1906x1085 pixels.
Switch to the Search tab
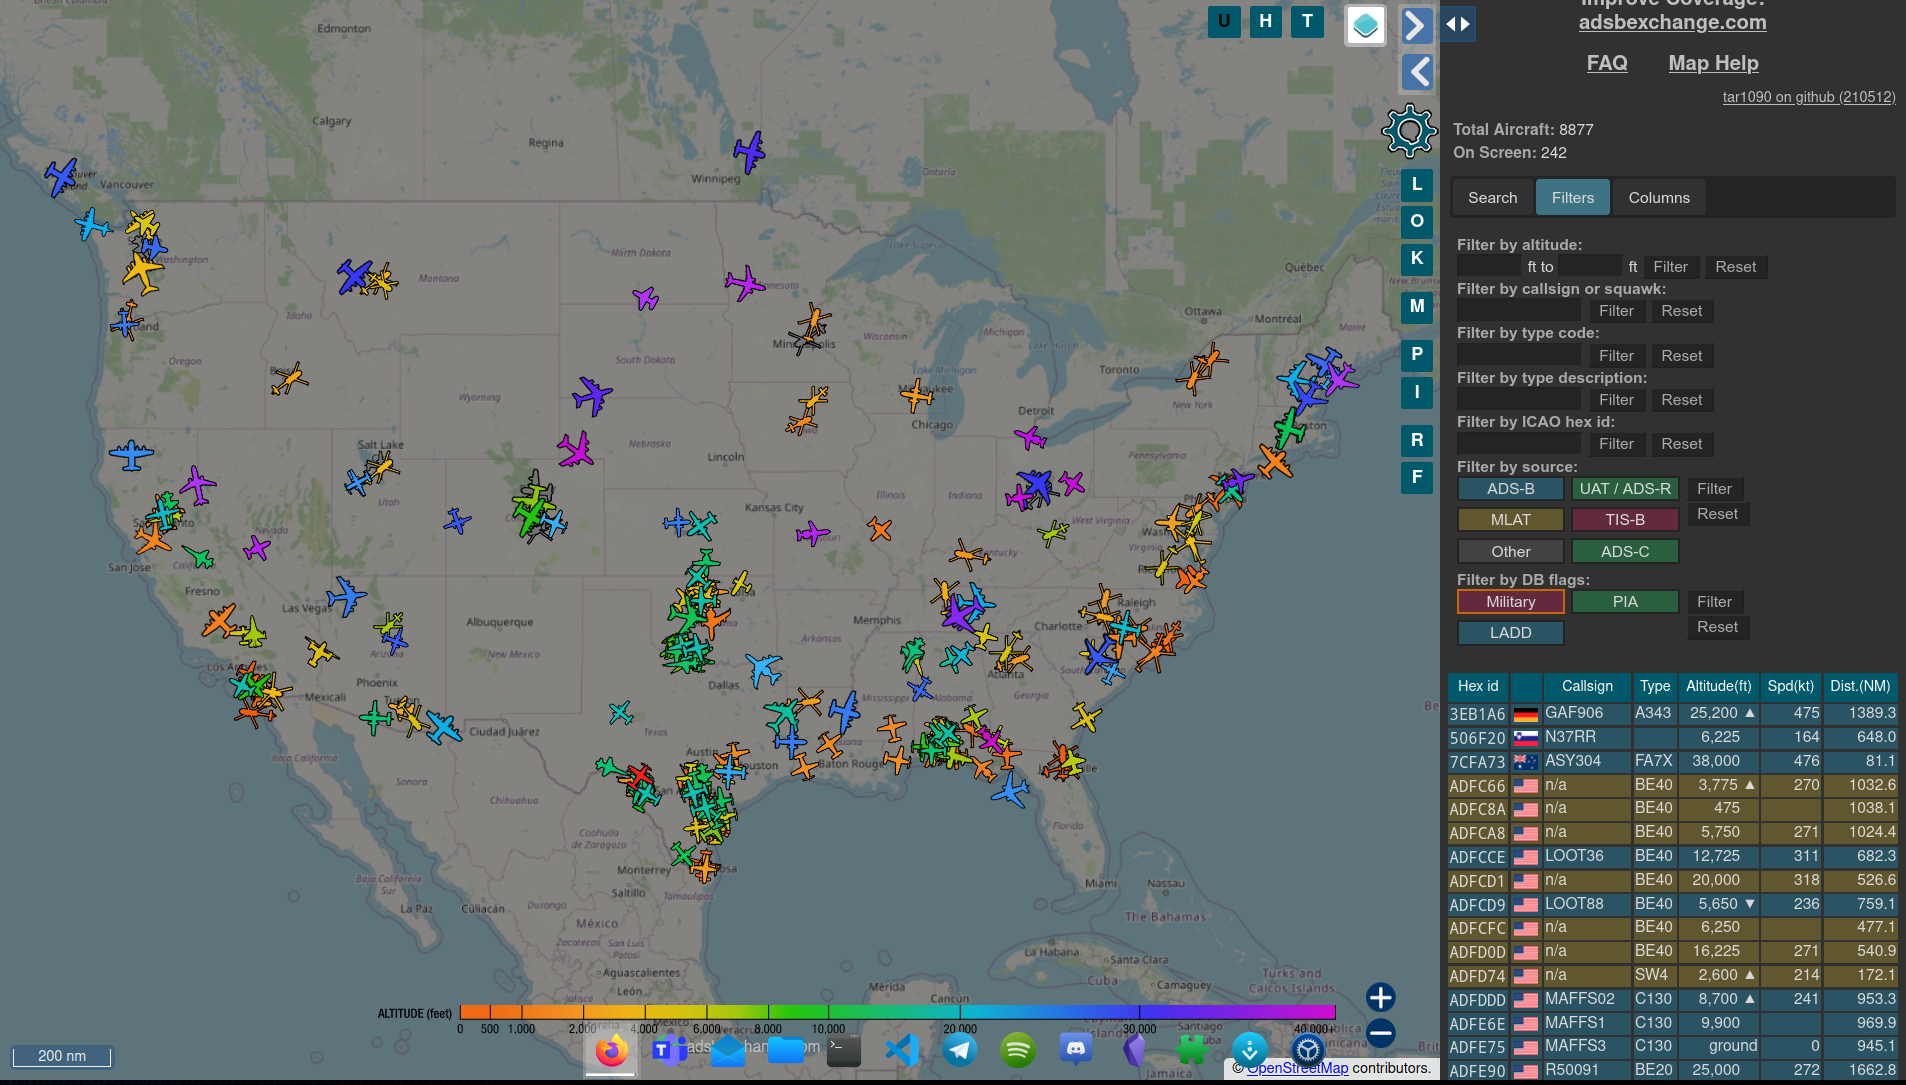(x=1492, y=198)
